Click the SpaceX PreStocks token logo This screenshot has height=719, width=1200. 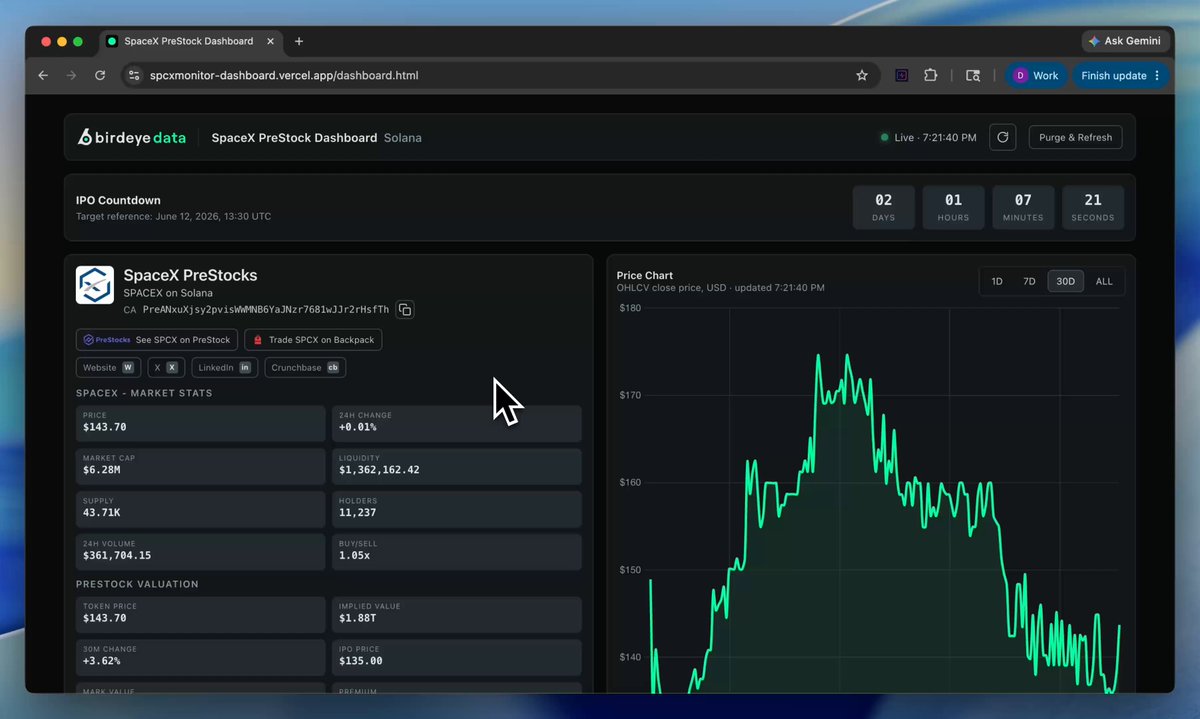coord(95,285)
